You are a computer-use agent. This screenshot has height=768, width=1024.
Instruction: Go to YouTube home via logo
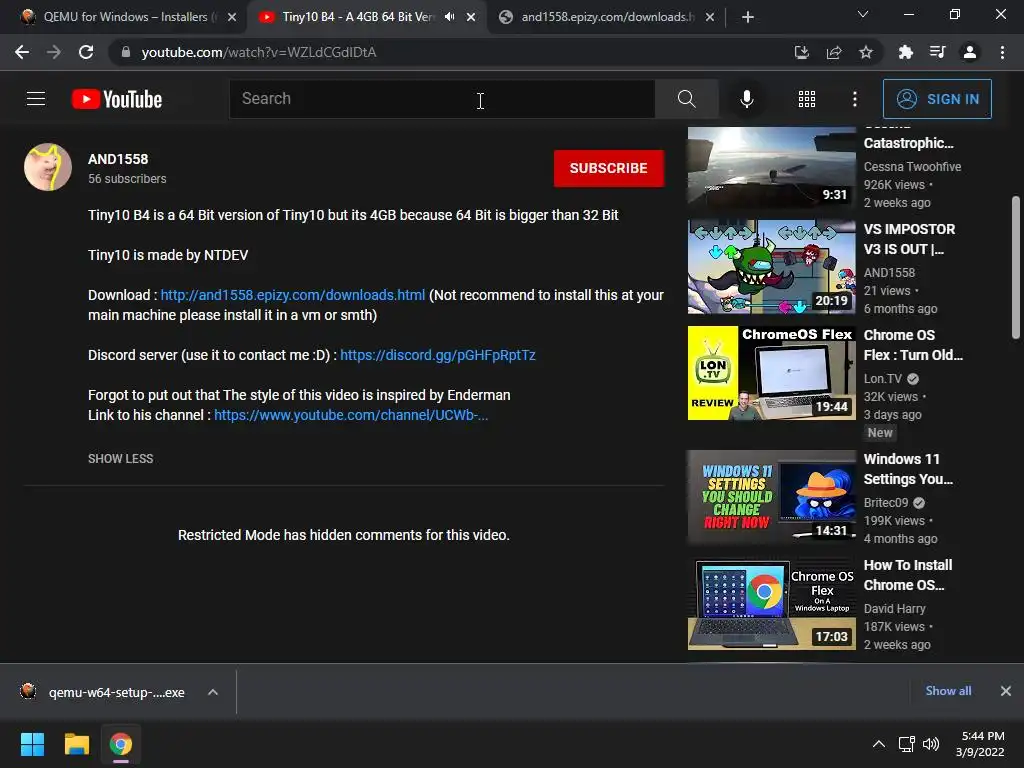coord(117,99)
